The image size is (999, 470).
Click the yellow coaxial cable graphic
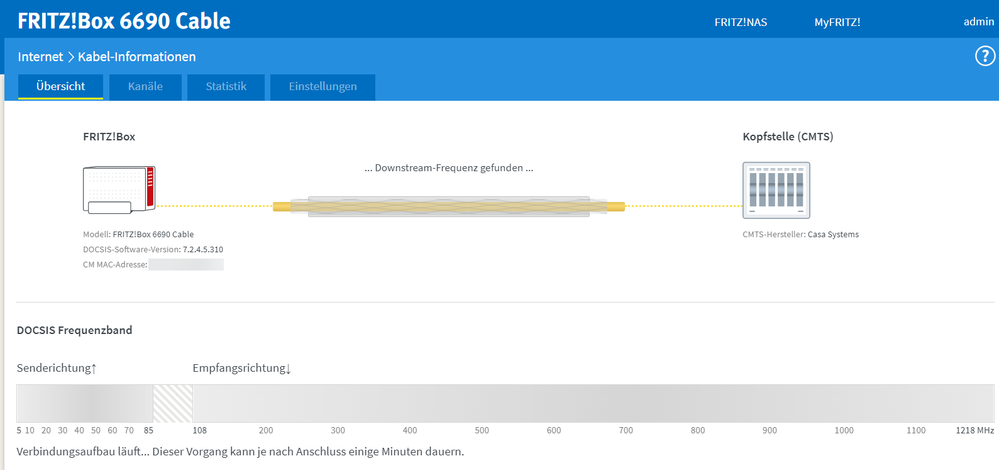click(x=448, y=206)
